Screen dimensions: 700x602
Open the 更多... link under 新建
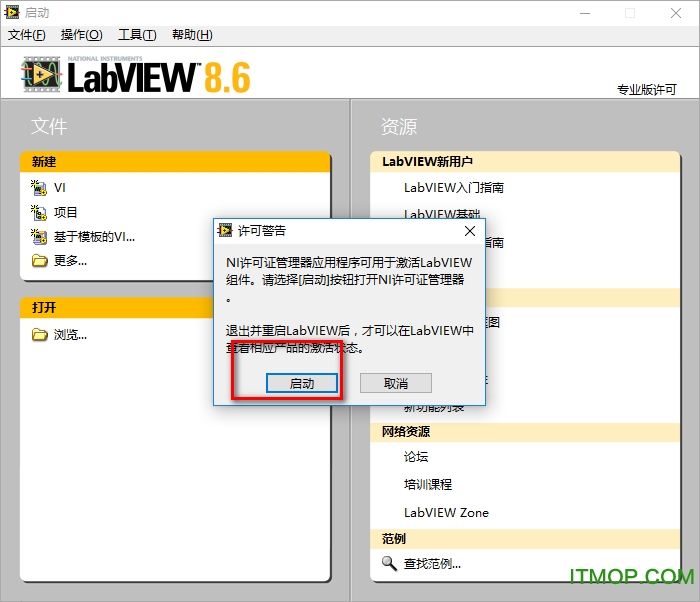70,260
